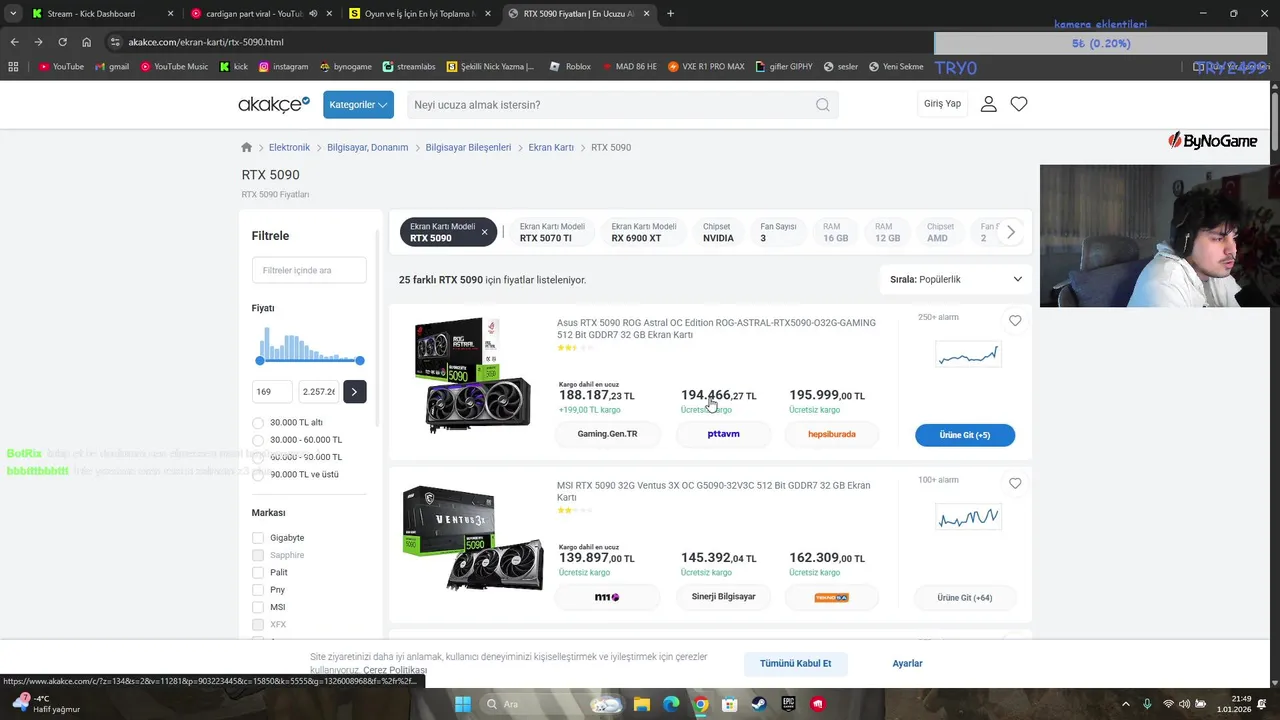Viewport: 1280px width, 720px height.
Task: Add MSI Ventus 3X to favorites
Action: click(1015, 483)
